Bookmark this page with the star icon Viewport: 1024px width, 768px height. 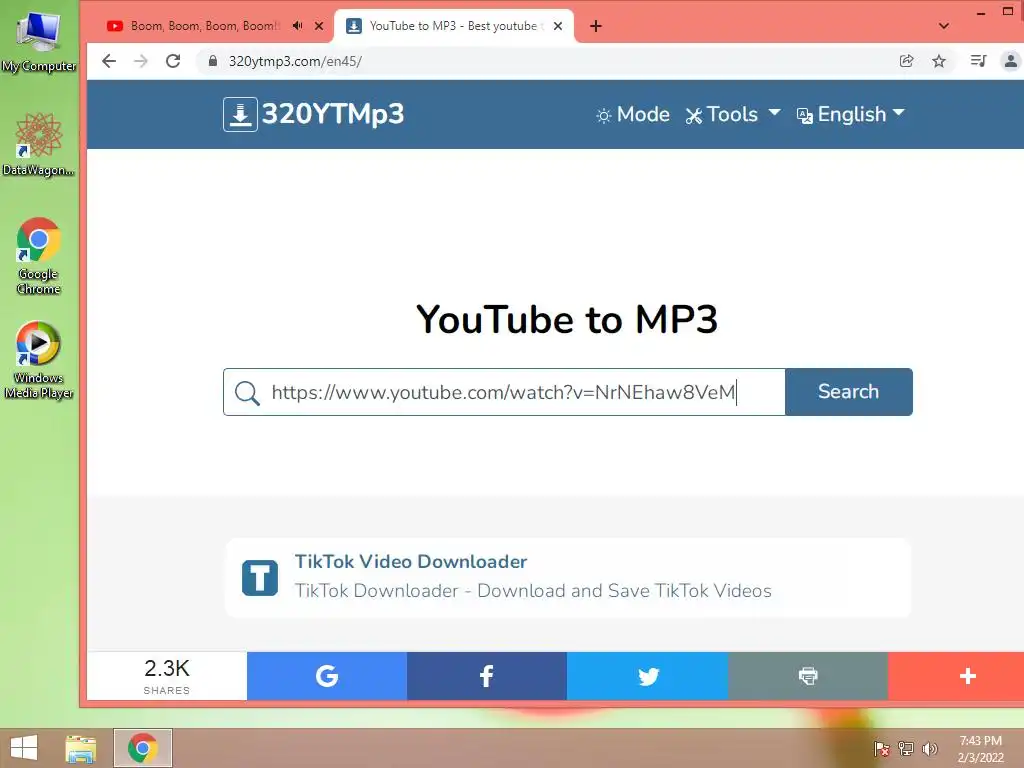point(939,61)
